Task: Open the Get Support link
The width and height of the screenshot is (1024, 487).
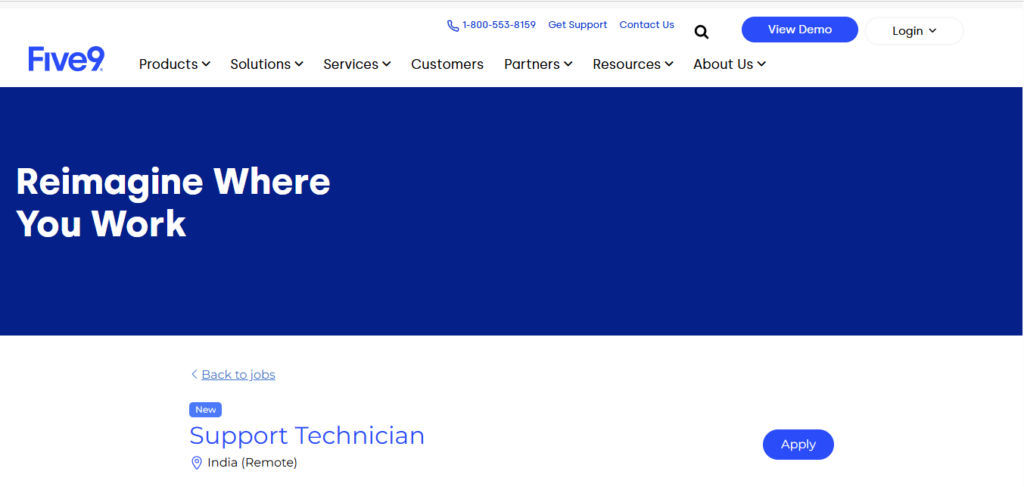Action: pyautogui.click(x=577, y=25)
